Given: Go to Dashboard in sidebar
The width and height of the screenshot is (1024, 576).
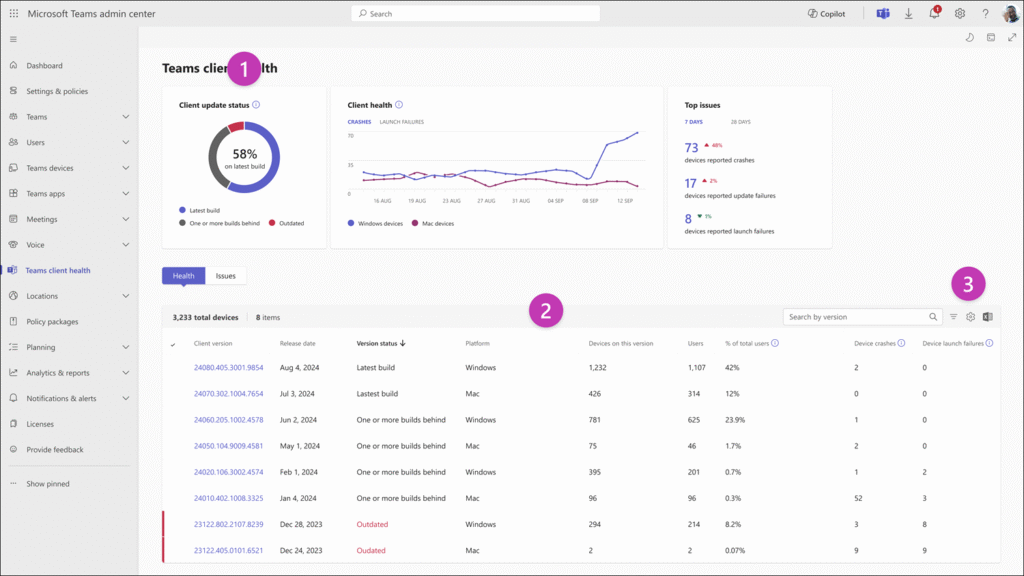Looking at the screenshot, I should click(x=44, y=65).
